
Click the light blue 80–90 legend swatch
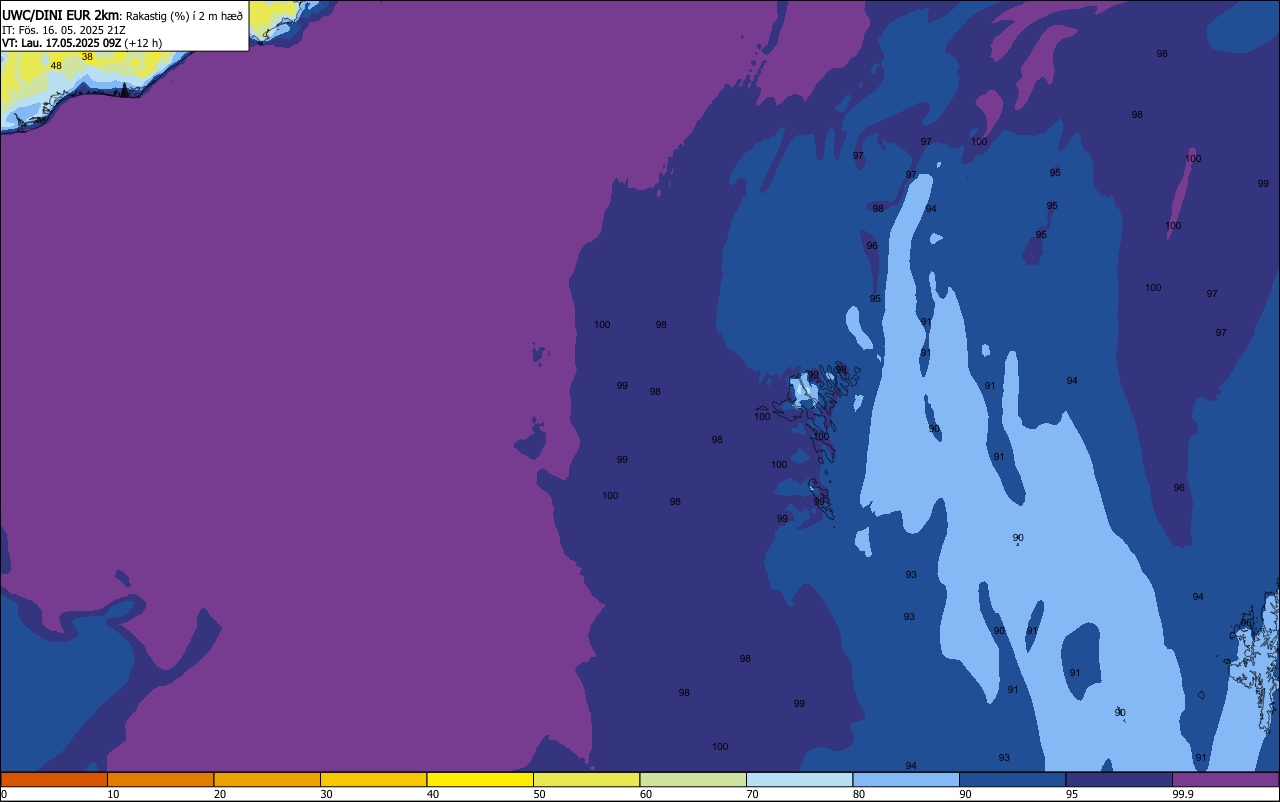906,779
